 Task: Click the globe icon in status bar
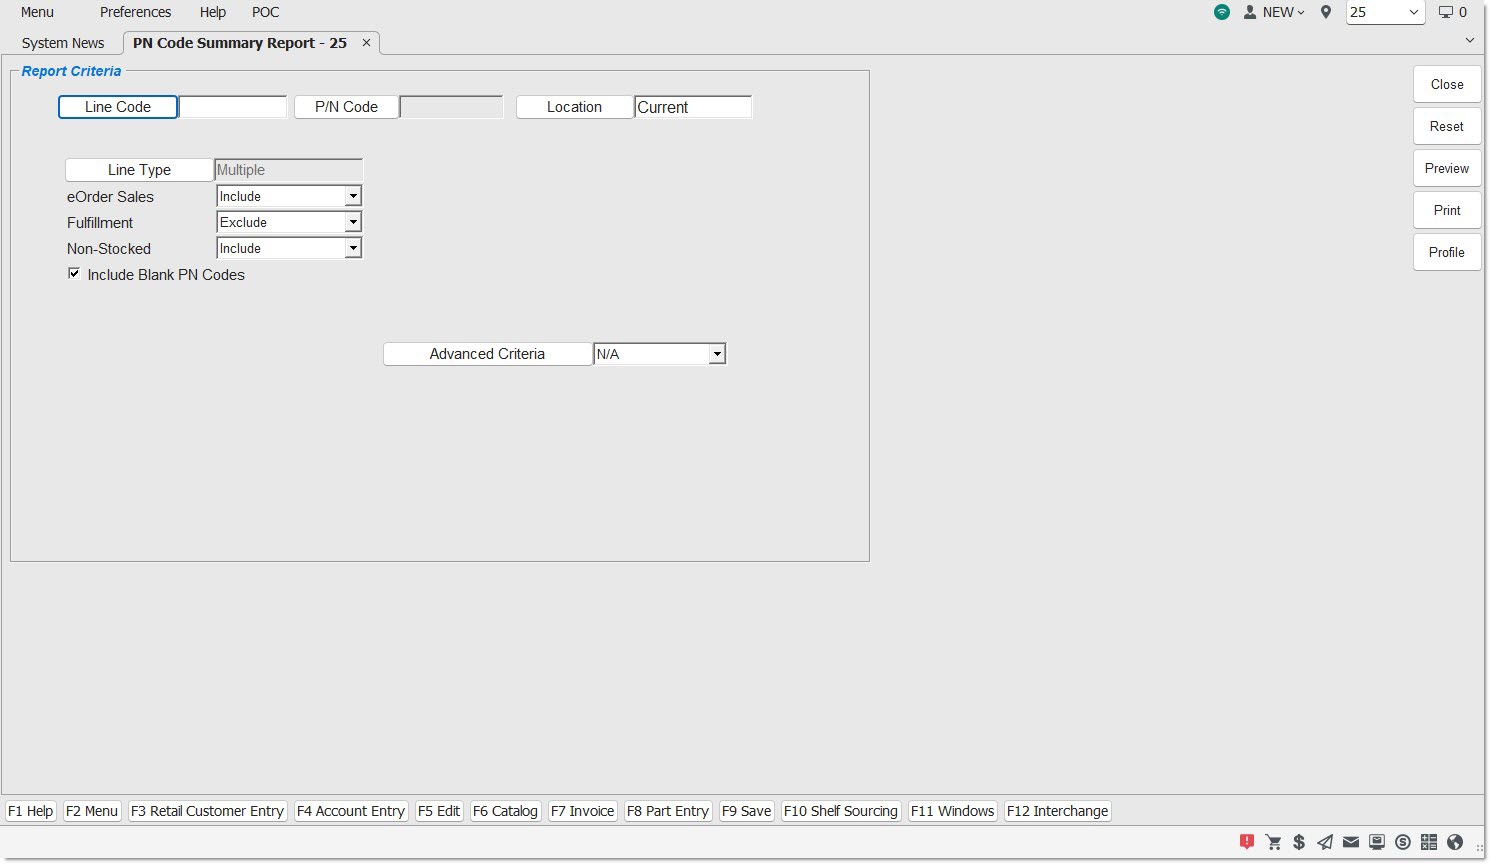click(1455, 842)
